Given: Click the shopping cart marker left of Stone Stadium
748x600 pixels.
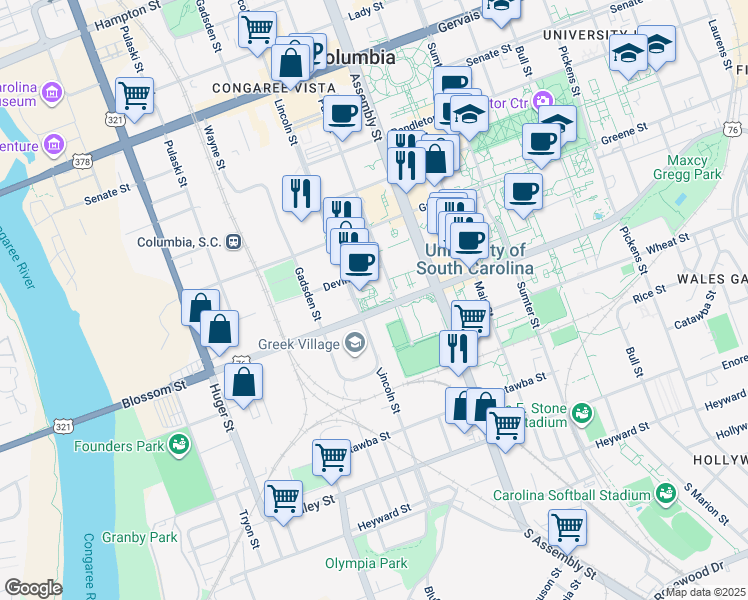Looking at the screenshot, I should pyautogui.click(x=506, y=426).
